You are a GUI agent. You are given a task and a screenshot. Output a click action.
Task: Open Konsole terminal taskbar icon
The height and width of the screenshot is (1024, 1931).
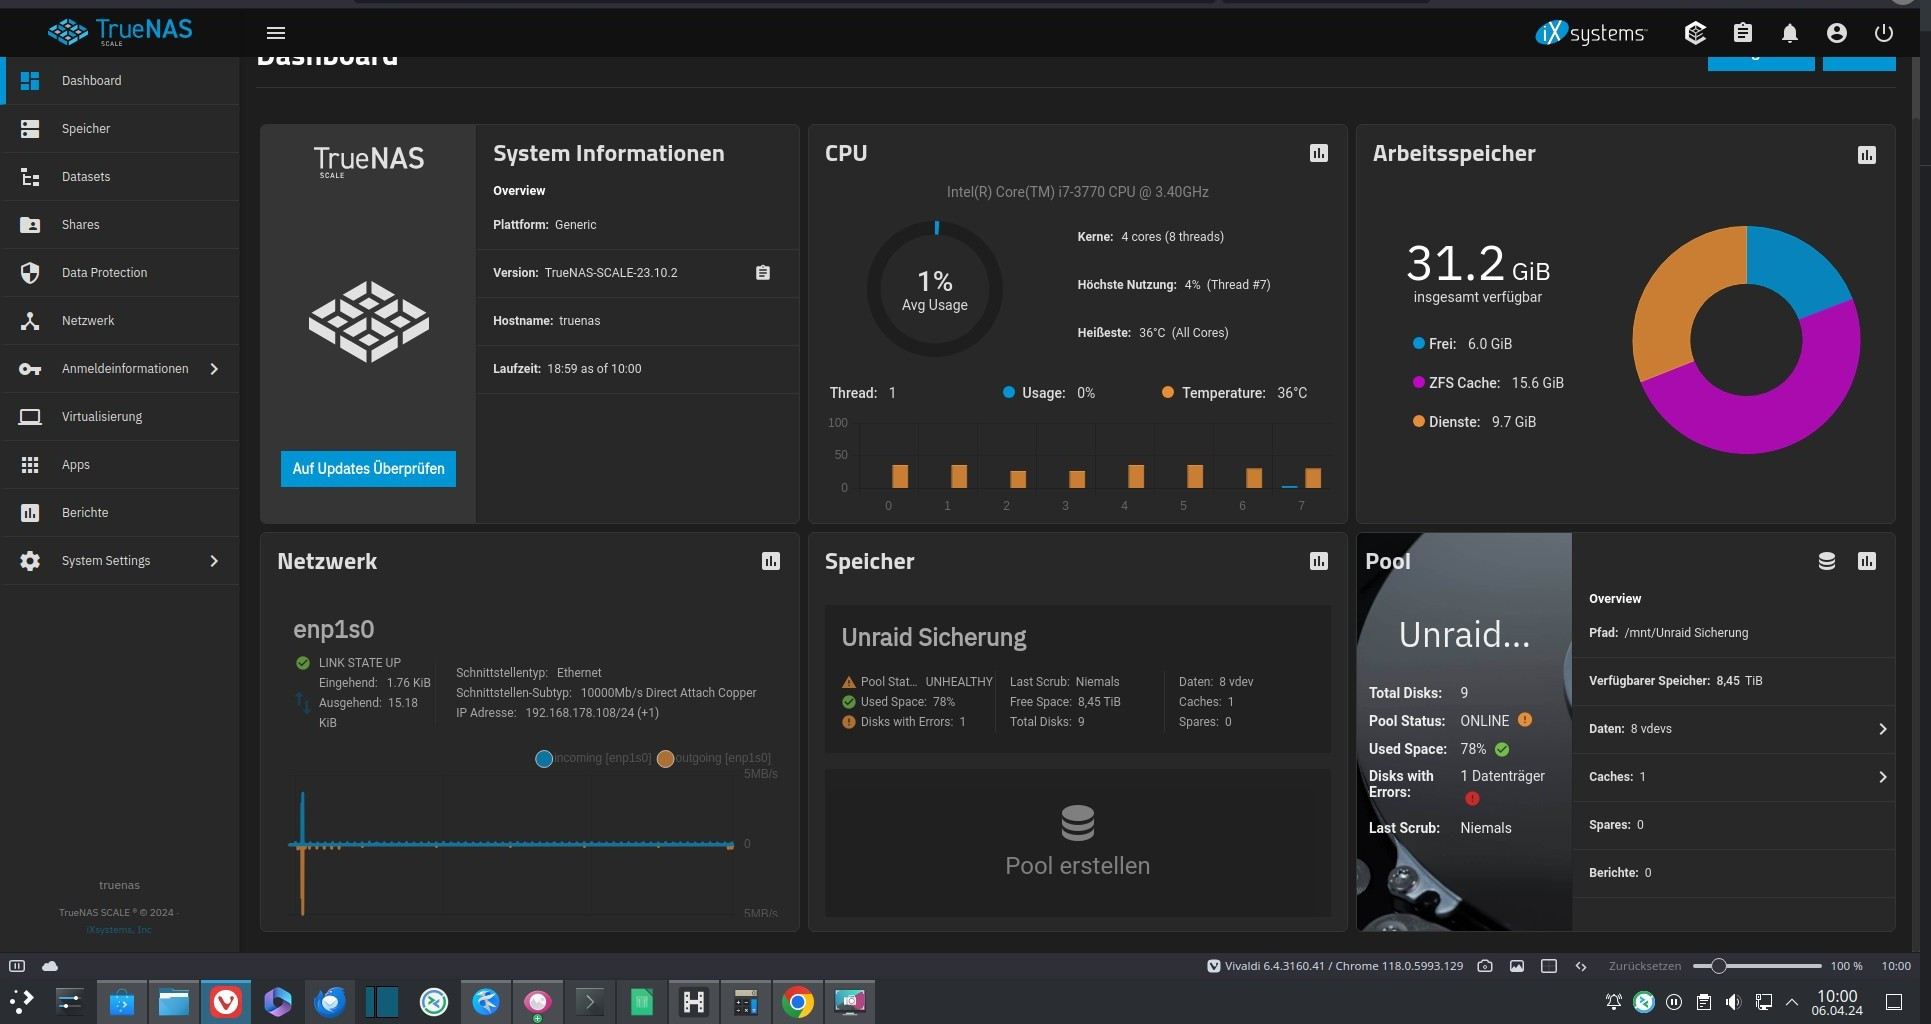[x=590, y=1001]
